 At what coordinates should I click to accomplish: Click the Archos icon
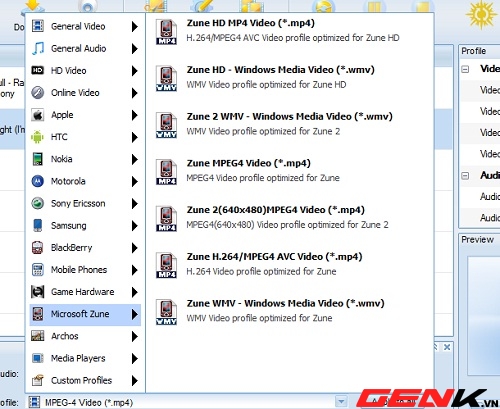pyautogui.click(x=38, y=336)
